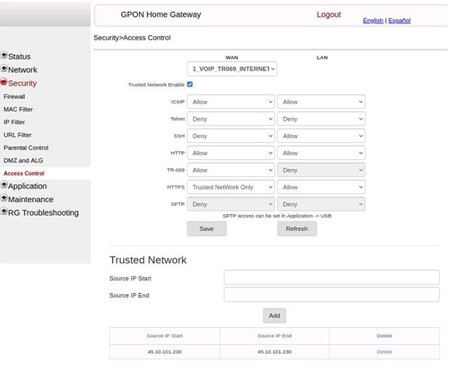
Task: Click the Save button
Action: [207, 229]
